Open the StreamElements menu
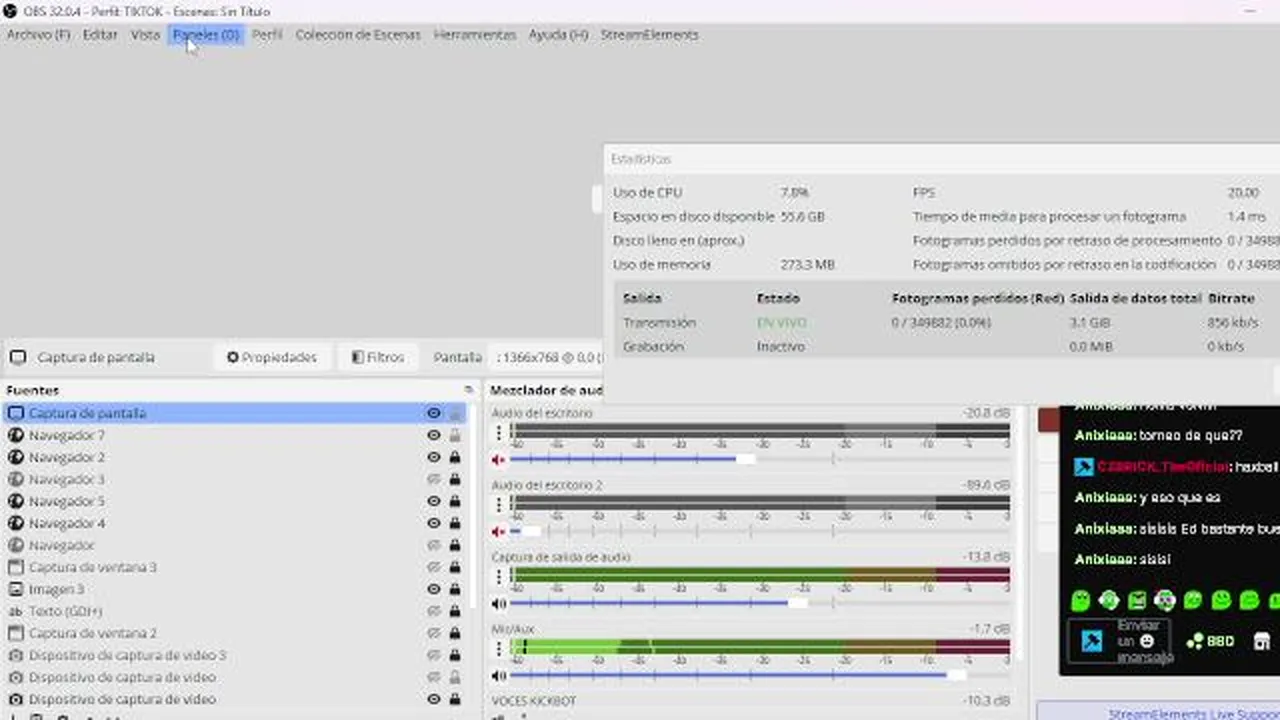Screen dimensions: 1280x720 650,35
